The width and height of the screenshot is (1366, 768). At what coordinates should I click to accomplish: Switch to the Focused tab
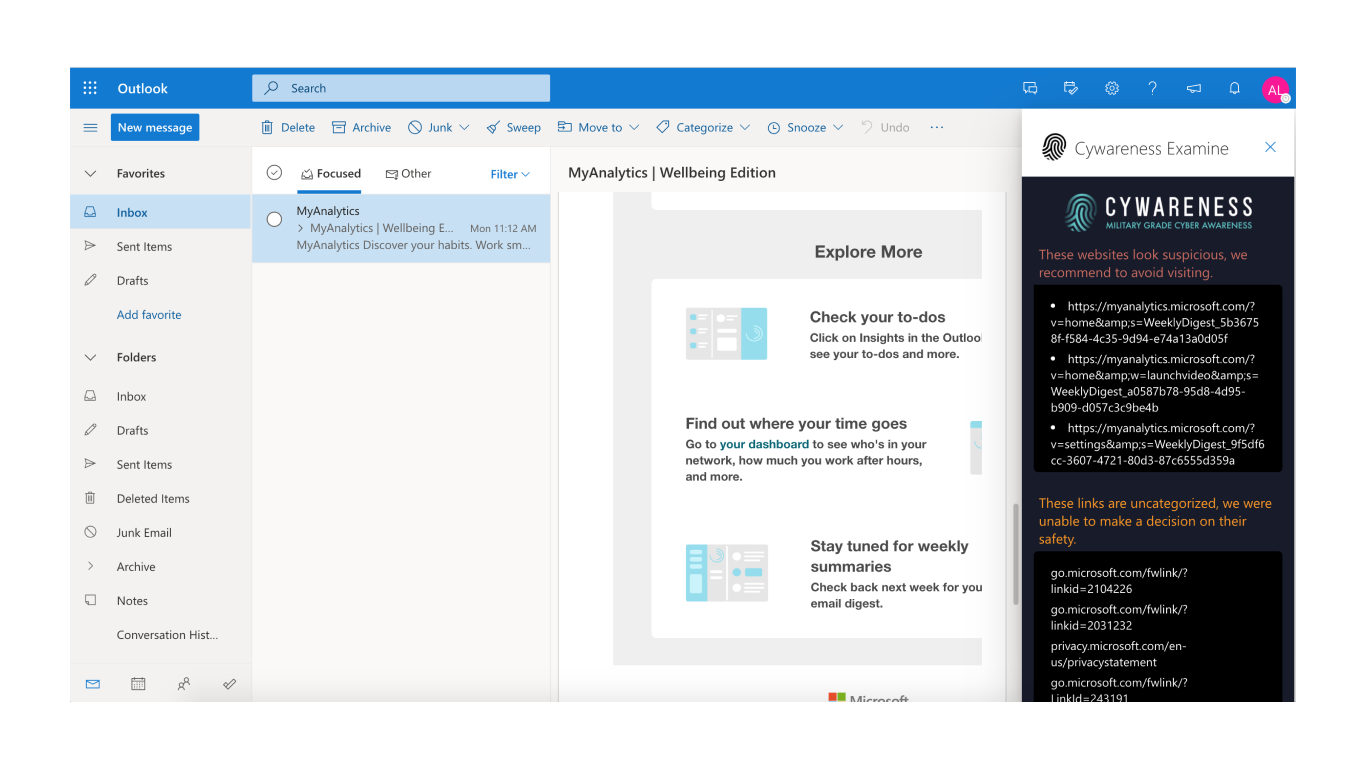pos(331,174)
